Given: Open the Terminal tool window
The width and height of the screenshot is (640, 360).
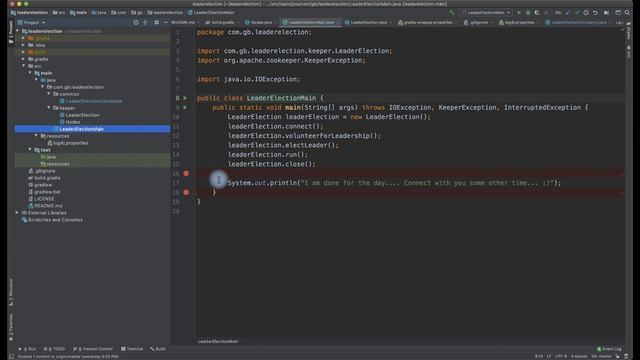Looking at the screenshot, I should (x=132, y=349).
